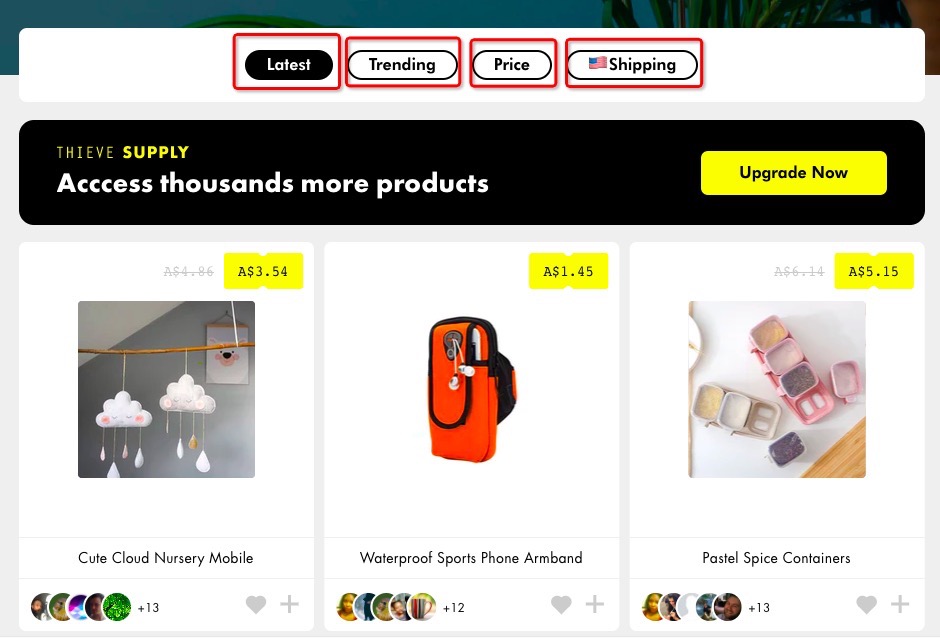
Task: Open Waterproof Sports Phone Armband title link
Action: pos(471,558)
